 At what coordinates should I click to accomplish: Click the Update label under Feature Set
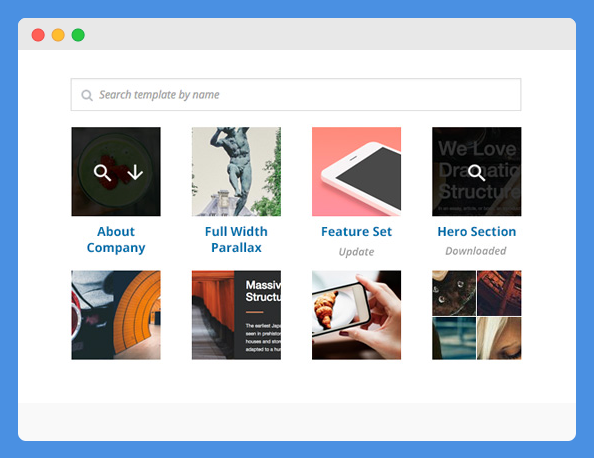pos(356,252)
